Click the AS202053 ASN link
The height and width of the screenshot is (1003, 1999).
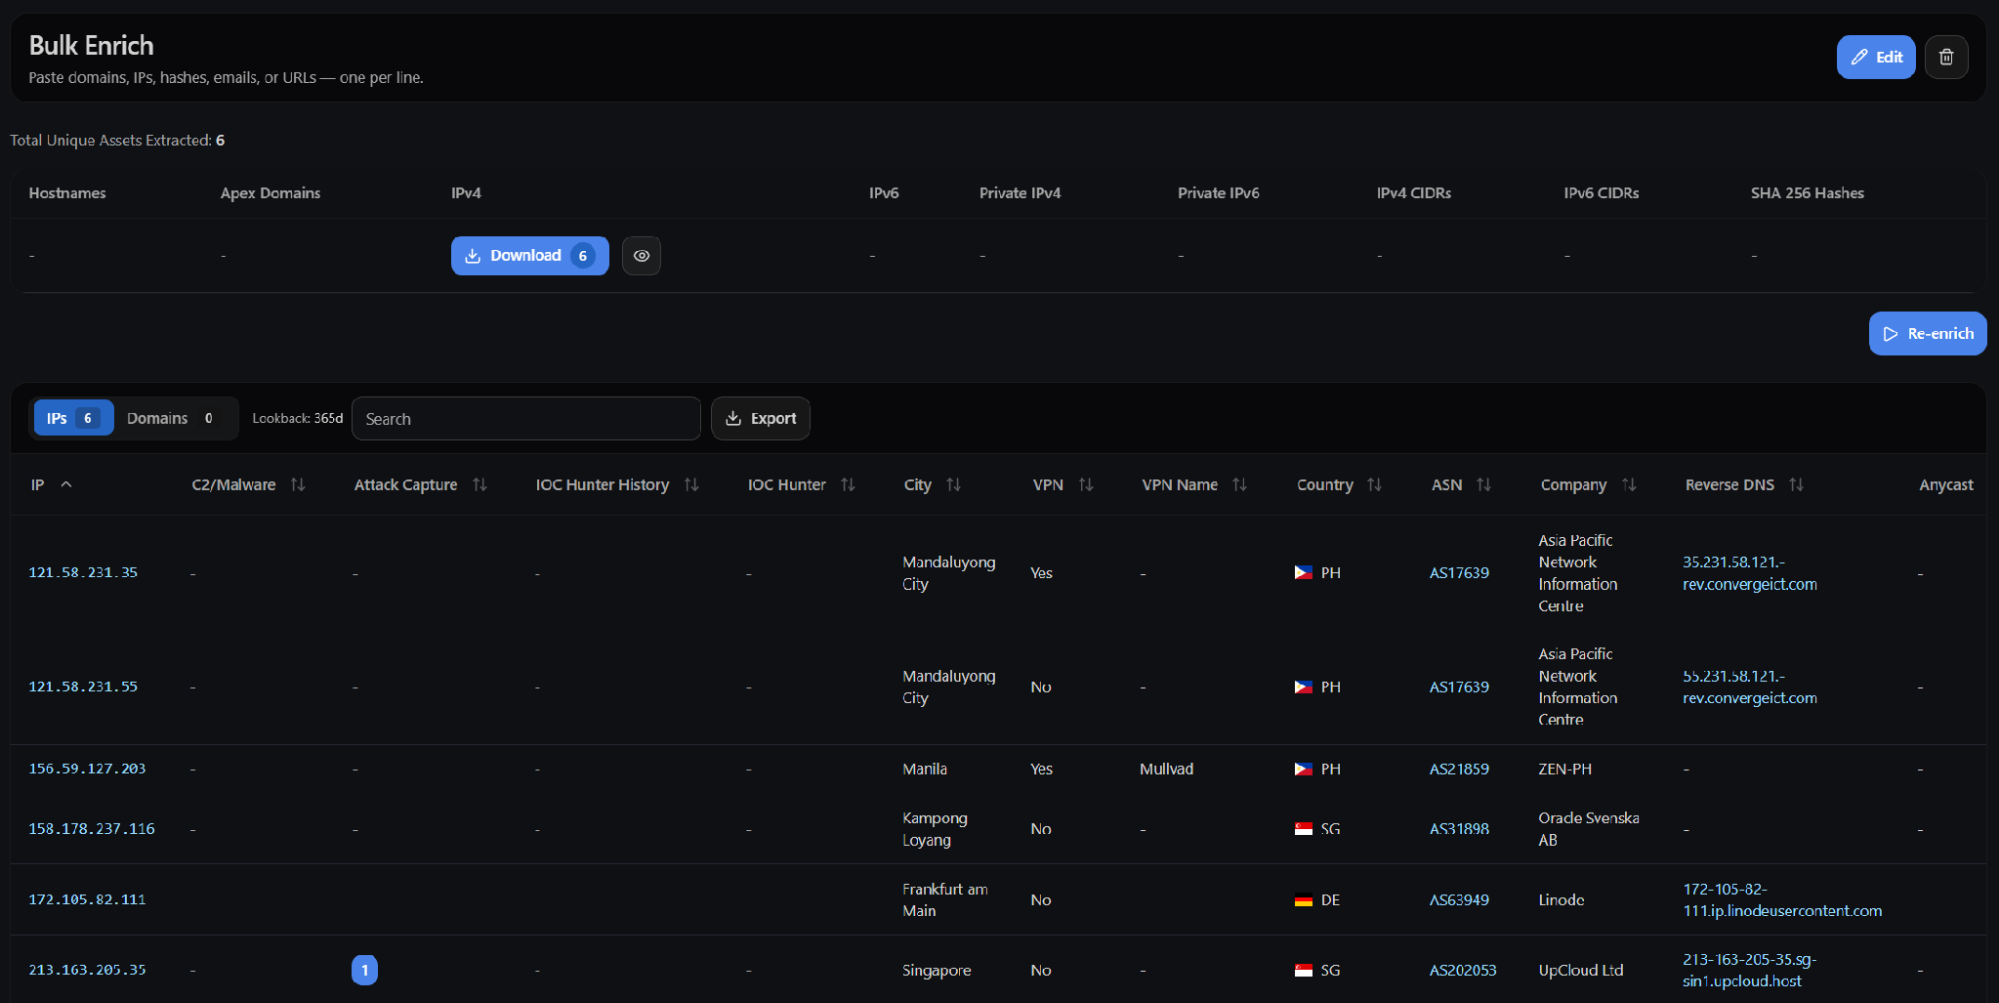1463,970
